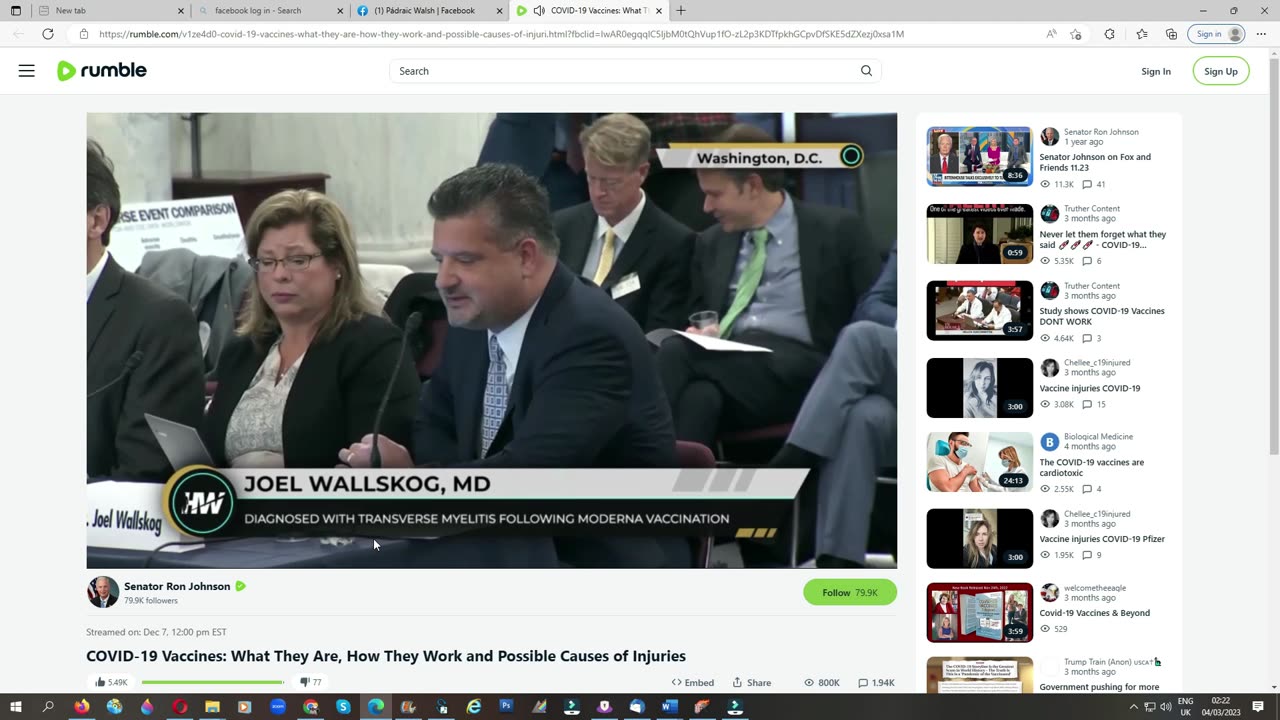Click Truther Content channel on Never let them forget
1280x720 pixels.
click(x=1092, y=209)
